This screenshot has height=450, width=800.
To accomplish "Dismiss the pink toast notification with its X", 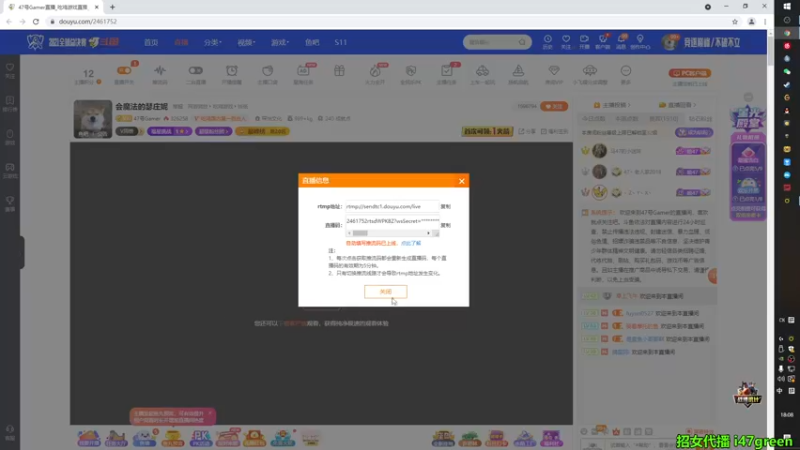I will click(x=209, y=413).
